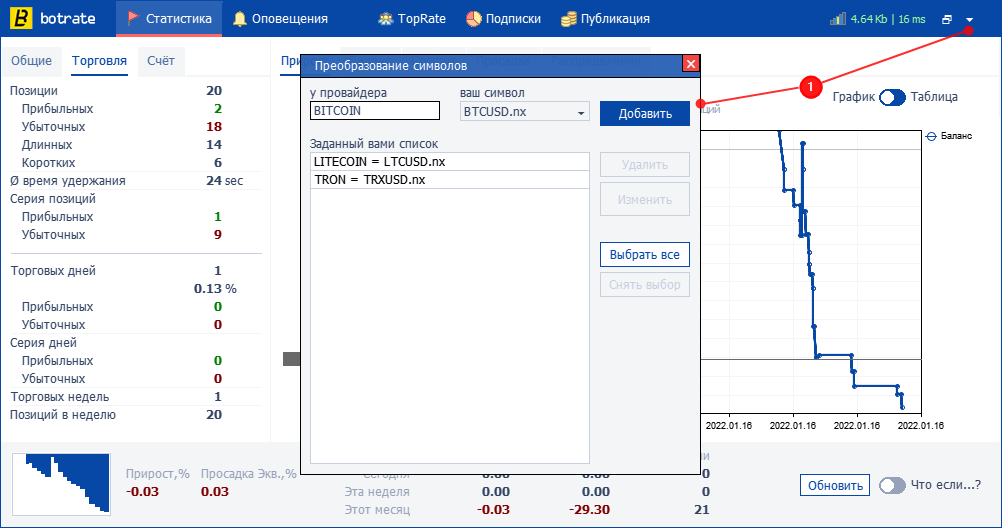Click the Обновить button
This screenshot has width=1002, height=528.
pyautogui.click(x=835, y=485)
